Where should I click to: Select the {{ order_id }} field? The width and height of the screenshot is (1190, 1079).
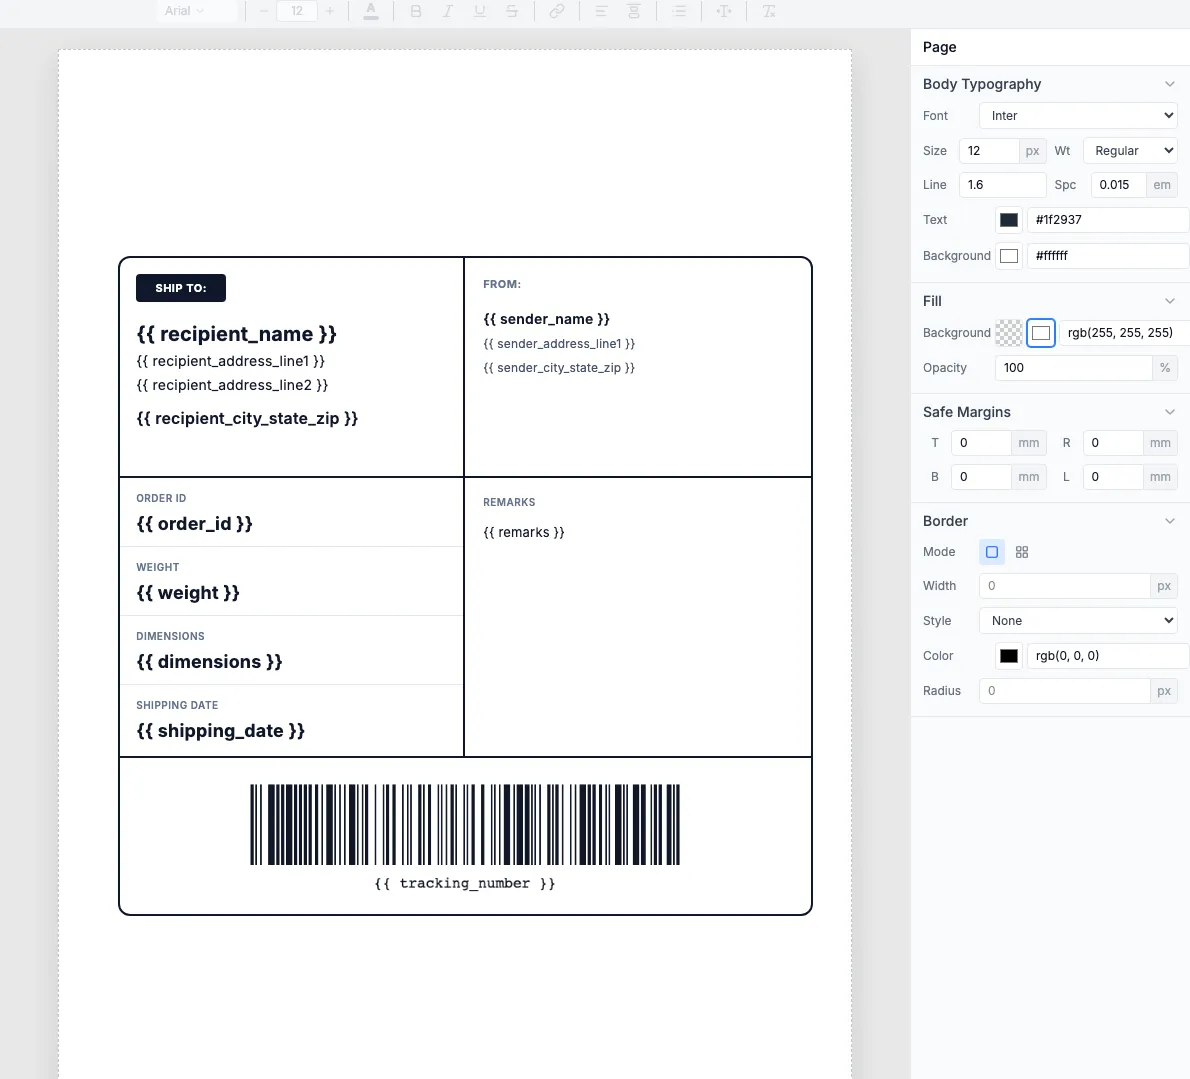(194, 524)
